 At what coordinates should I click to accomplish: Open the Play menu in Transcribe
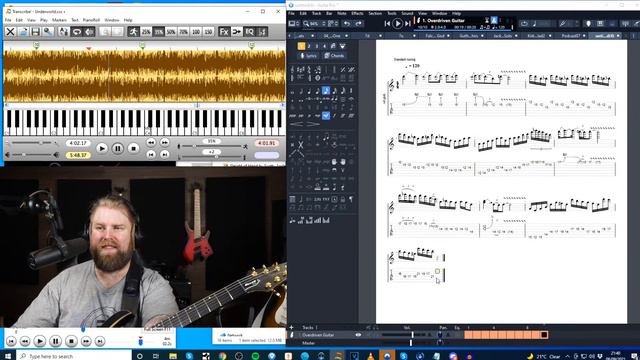pyautogui.click(x=44, y=20)
